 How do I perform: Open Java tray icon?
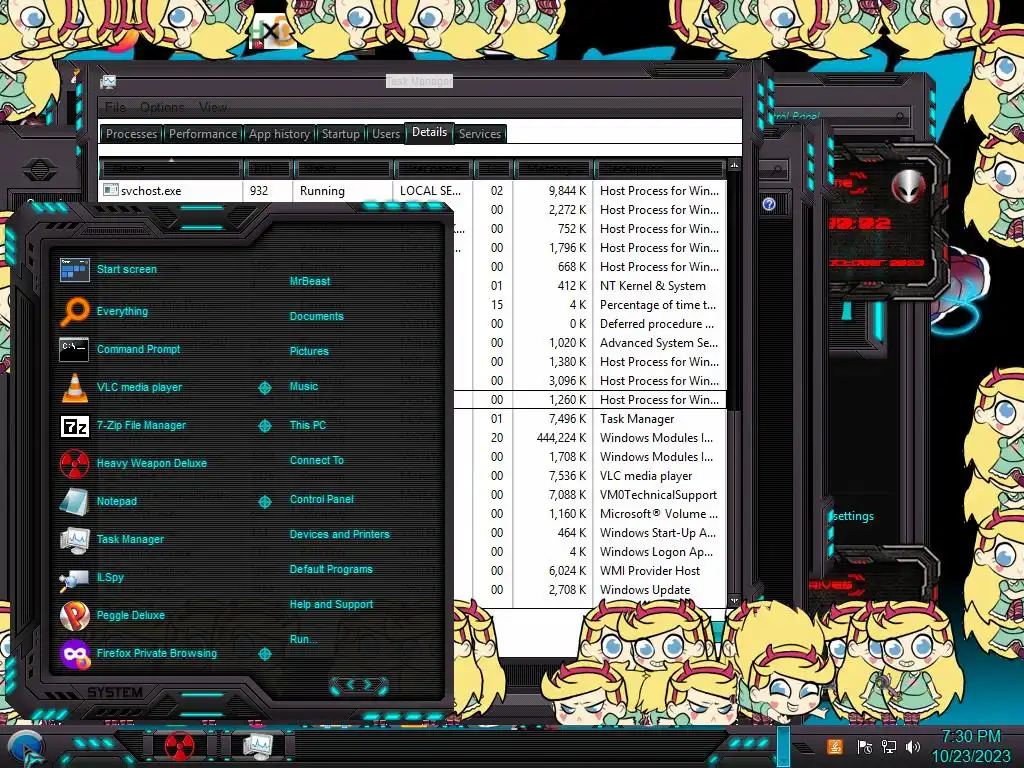point(835,746)
